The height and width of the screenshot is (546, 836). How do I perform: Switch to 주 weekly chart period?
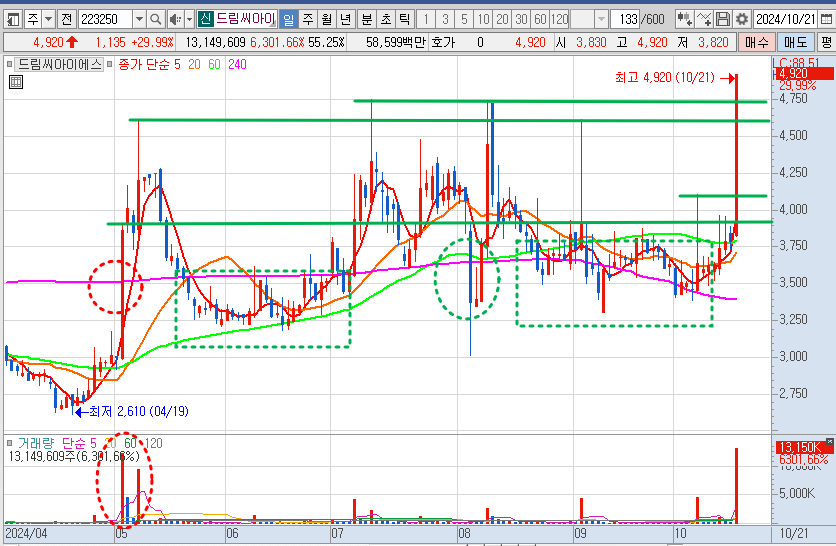click(308, 20)
